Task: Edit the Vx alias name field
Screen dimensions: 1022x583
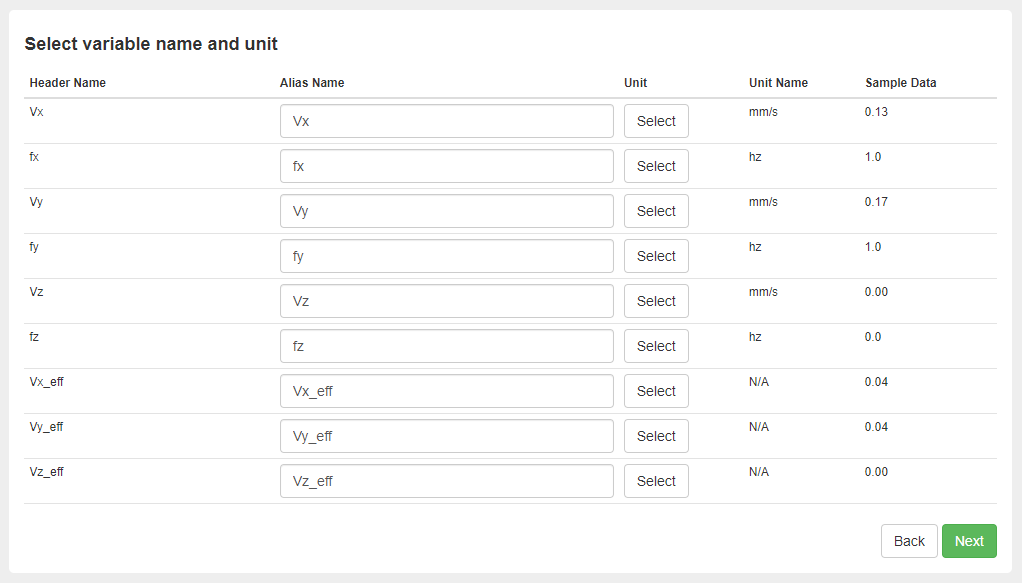Action: (x=446, y=121)
